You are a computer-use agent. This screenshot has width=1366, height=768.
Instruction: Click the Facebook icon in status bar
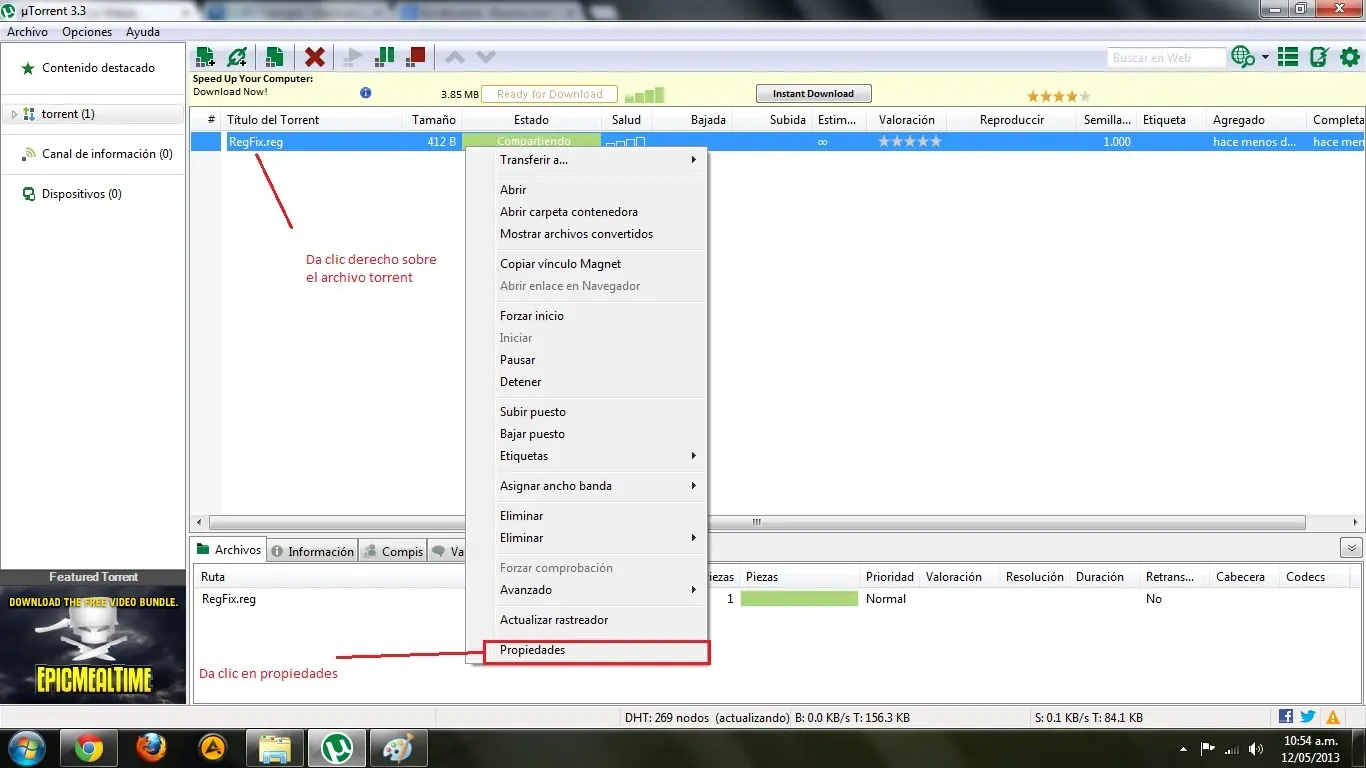(1286, 717)
